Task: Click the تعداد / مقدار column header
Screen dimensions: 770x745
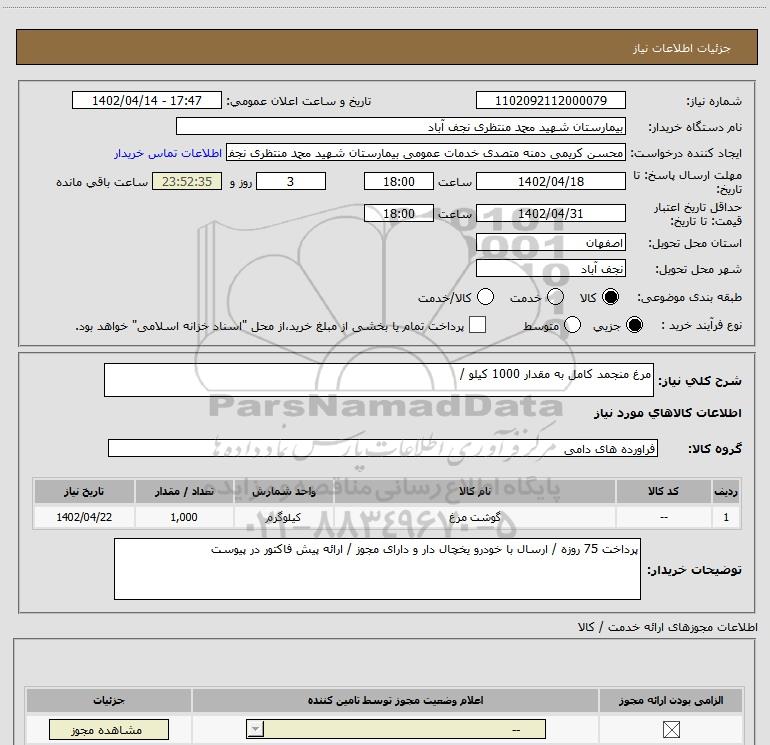Action: coord(184,491)
